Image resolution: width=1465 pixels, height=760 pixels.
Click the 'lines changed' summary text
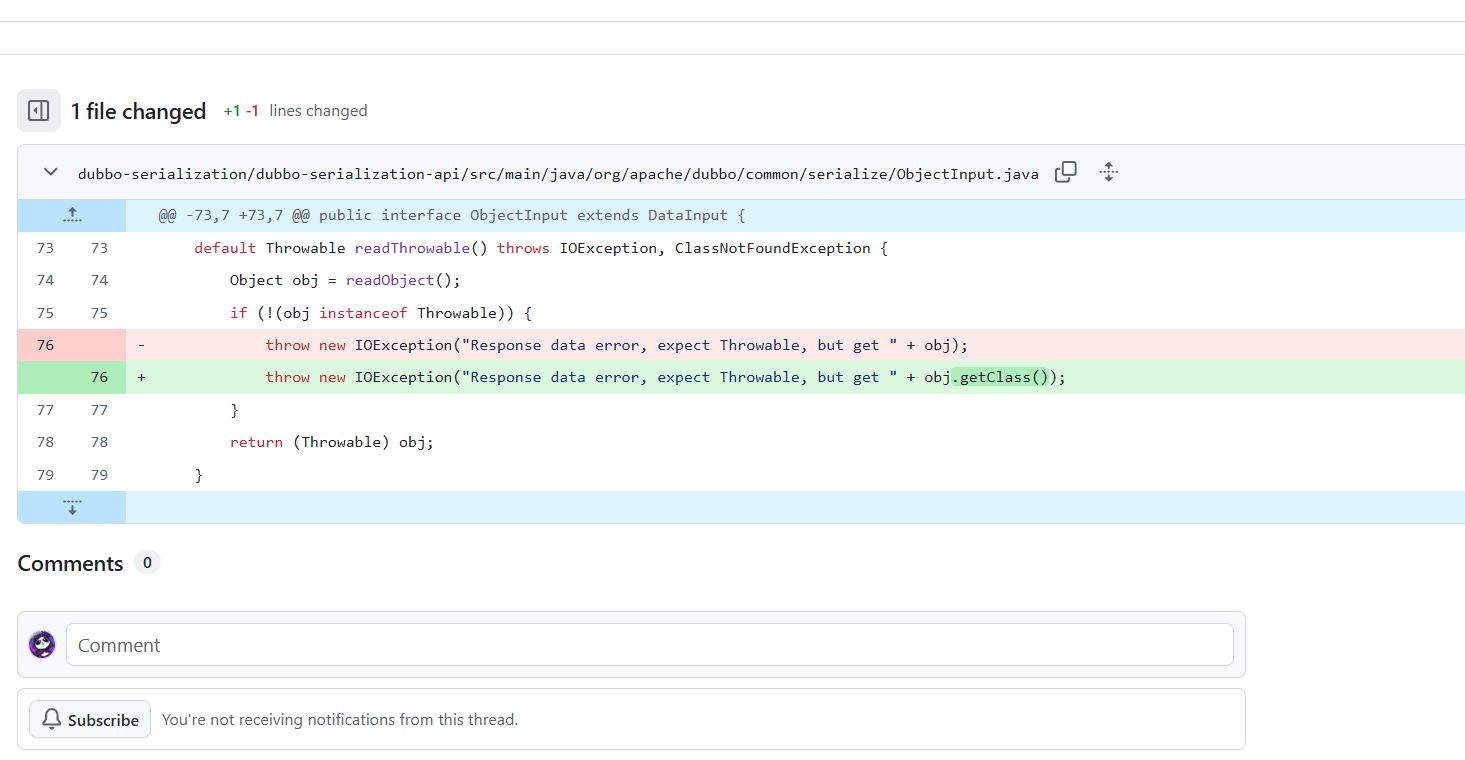tap(318, 111)
